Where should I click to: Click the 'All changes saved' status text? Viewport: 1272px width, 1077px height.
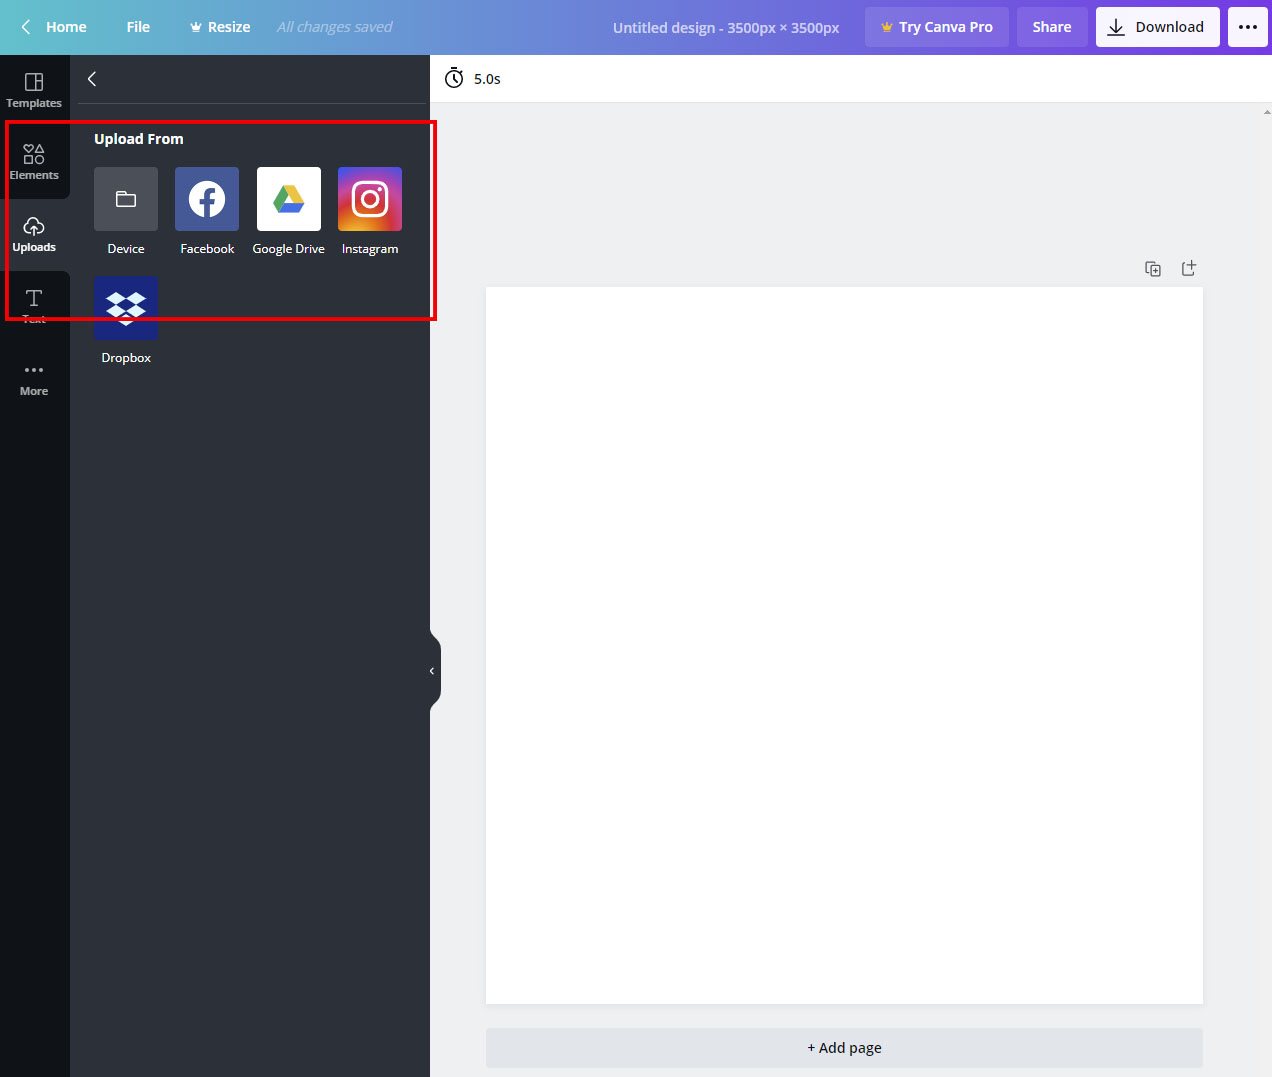(x=335, y=27)
